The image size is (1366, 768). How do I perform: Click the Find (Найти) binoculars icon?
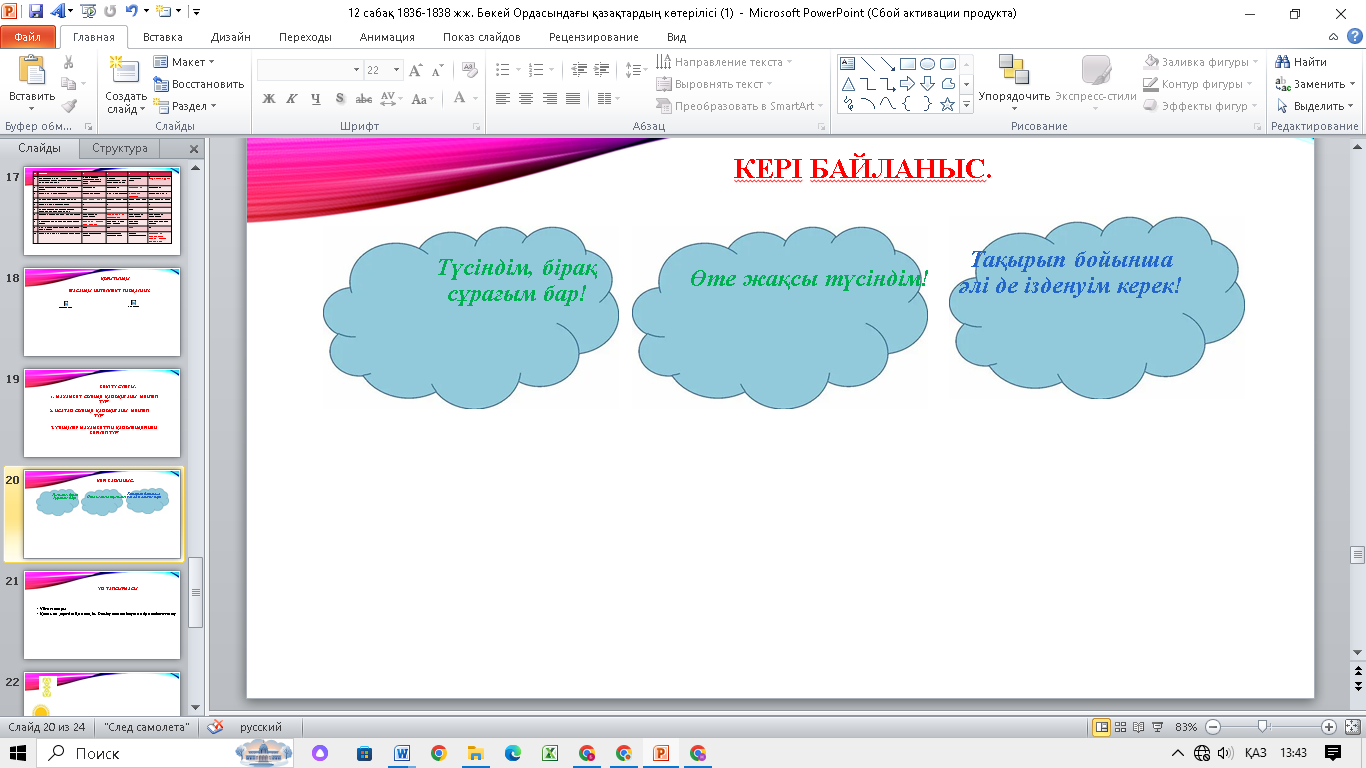(x=1283, y=62)
